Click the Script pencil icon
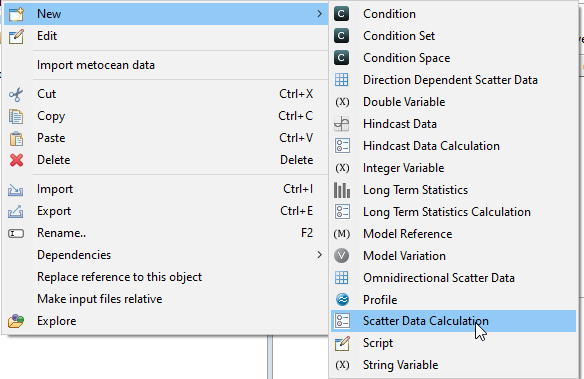 [342, 343]
